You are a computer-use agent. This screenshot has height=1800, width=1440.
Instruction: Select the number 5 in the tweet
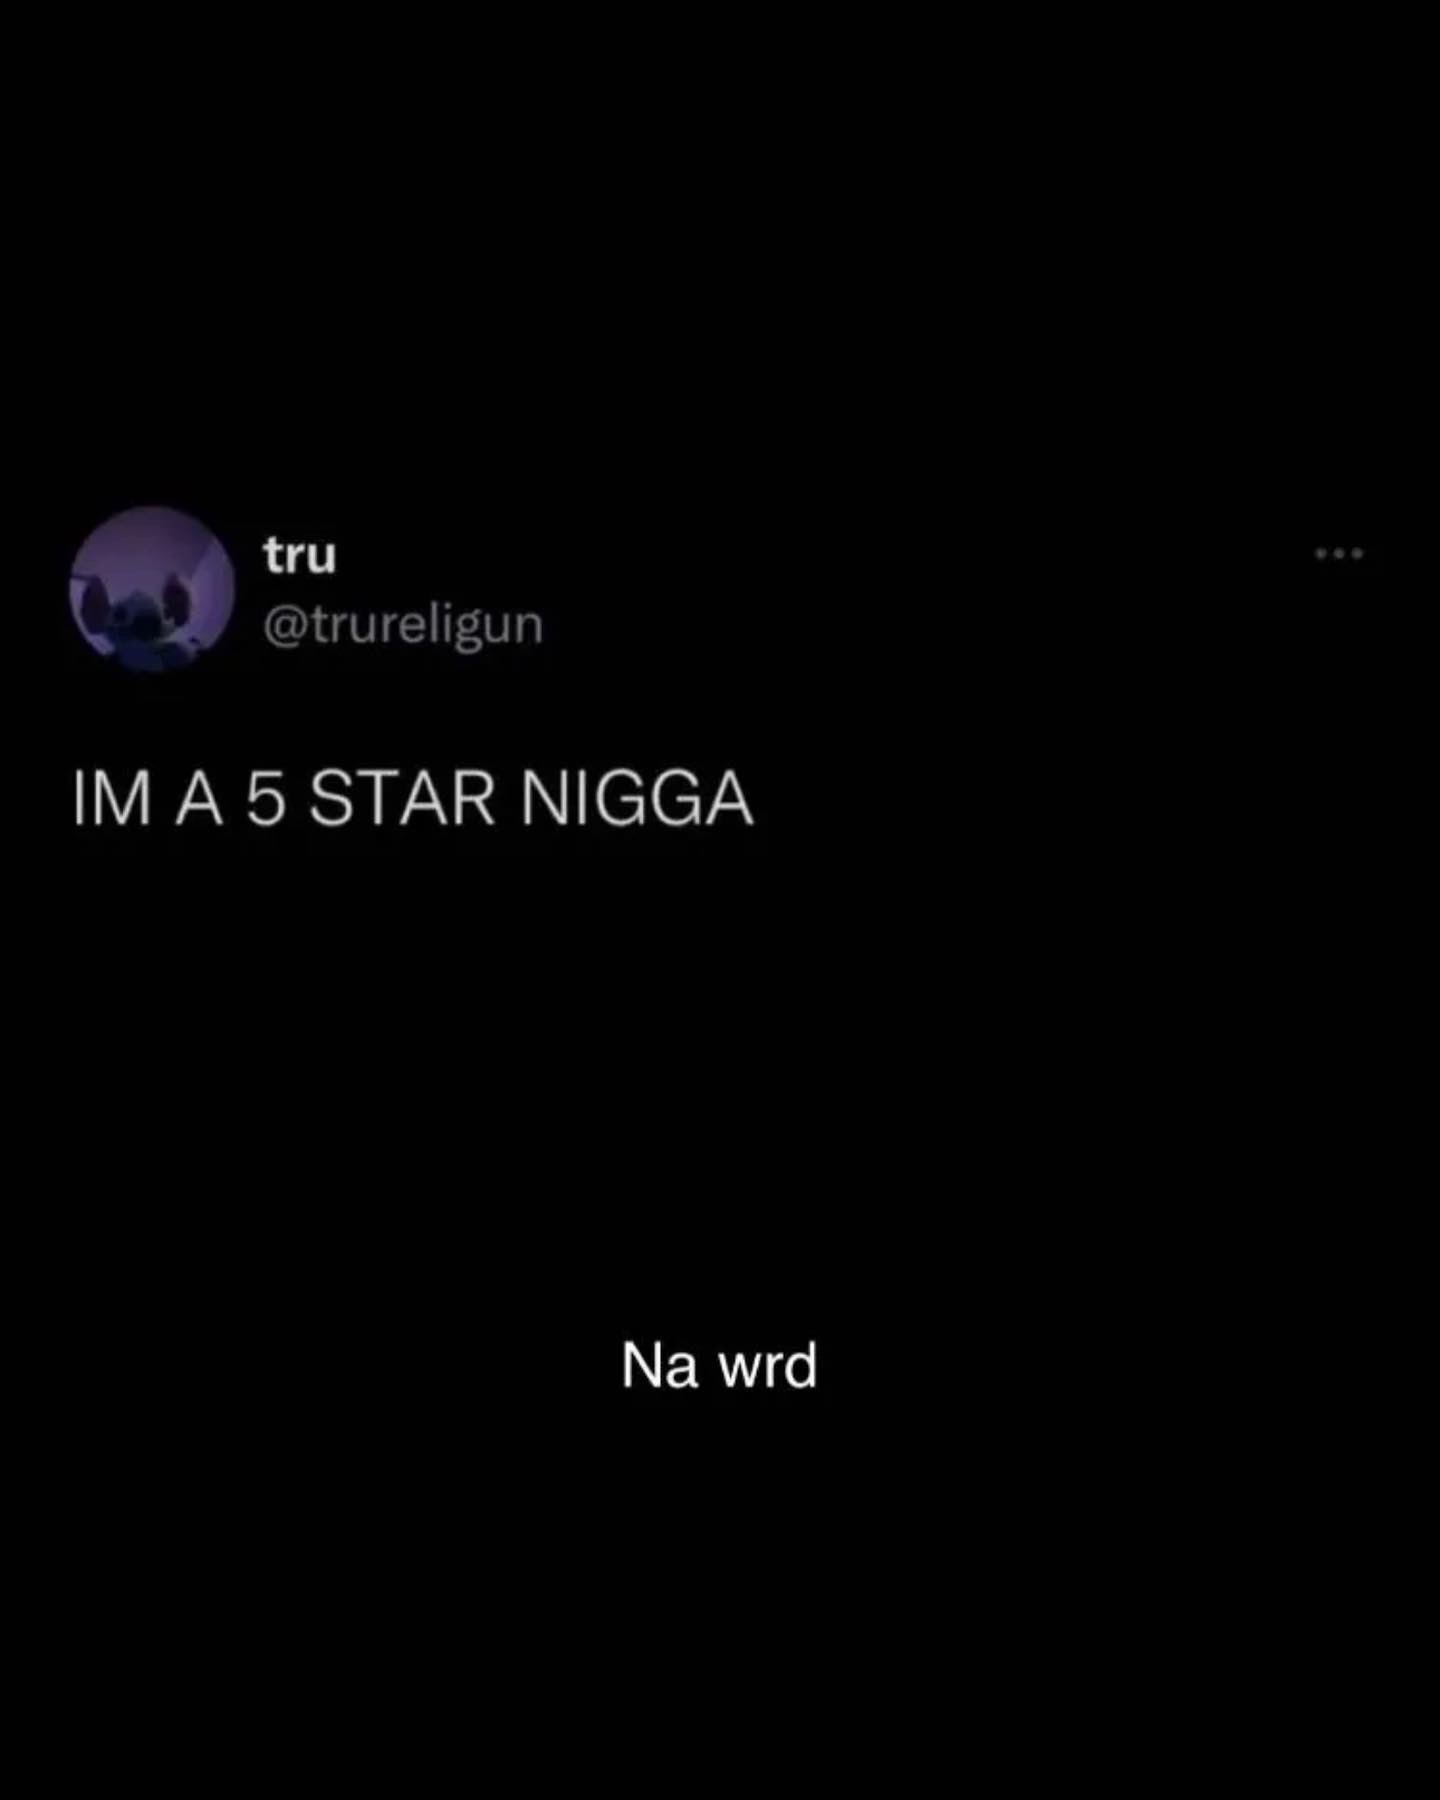(266, 799)
